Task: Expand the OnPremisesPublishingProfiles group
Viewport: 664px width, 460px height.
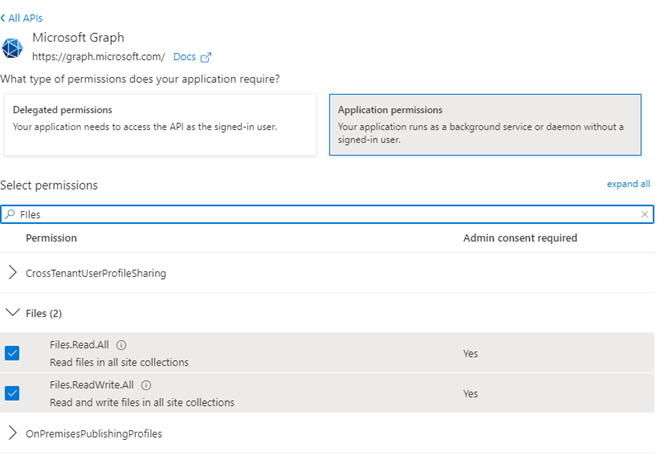Action: [13, 433]
